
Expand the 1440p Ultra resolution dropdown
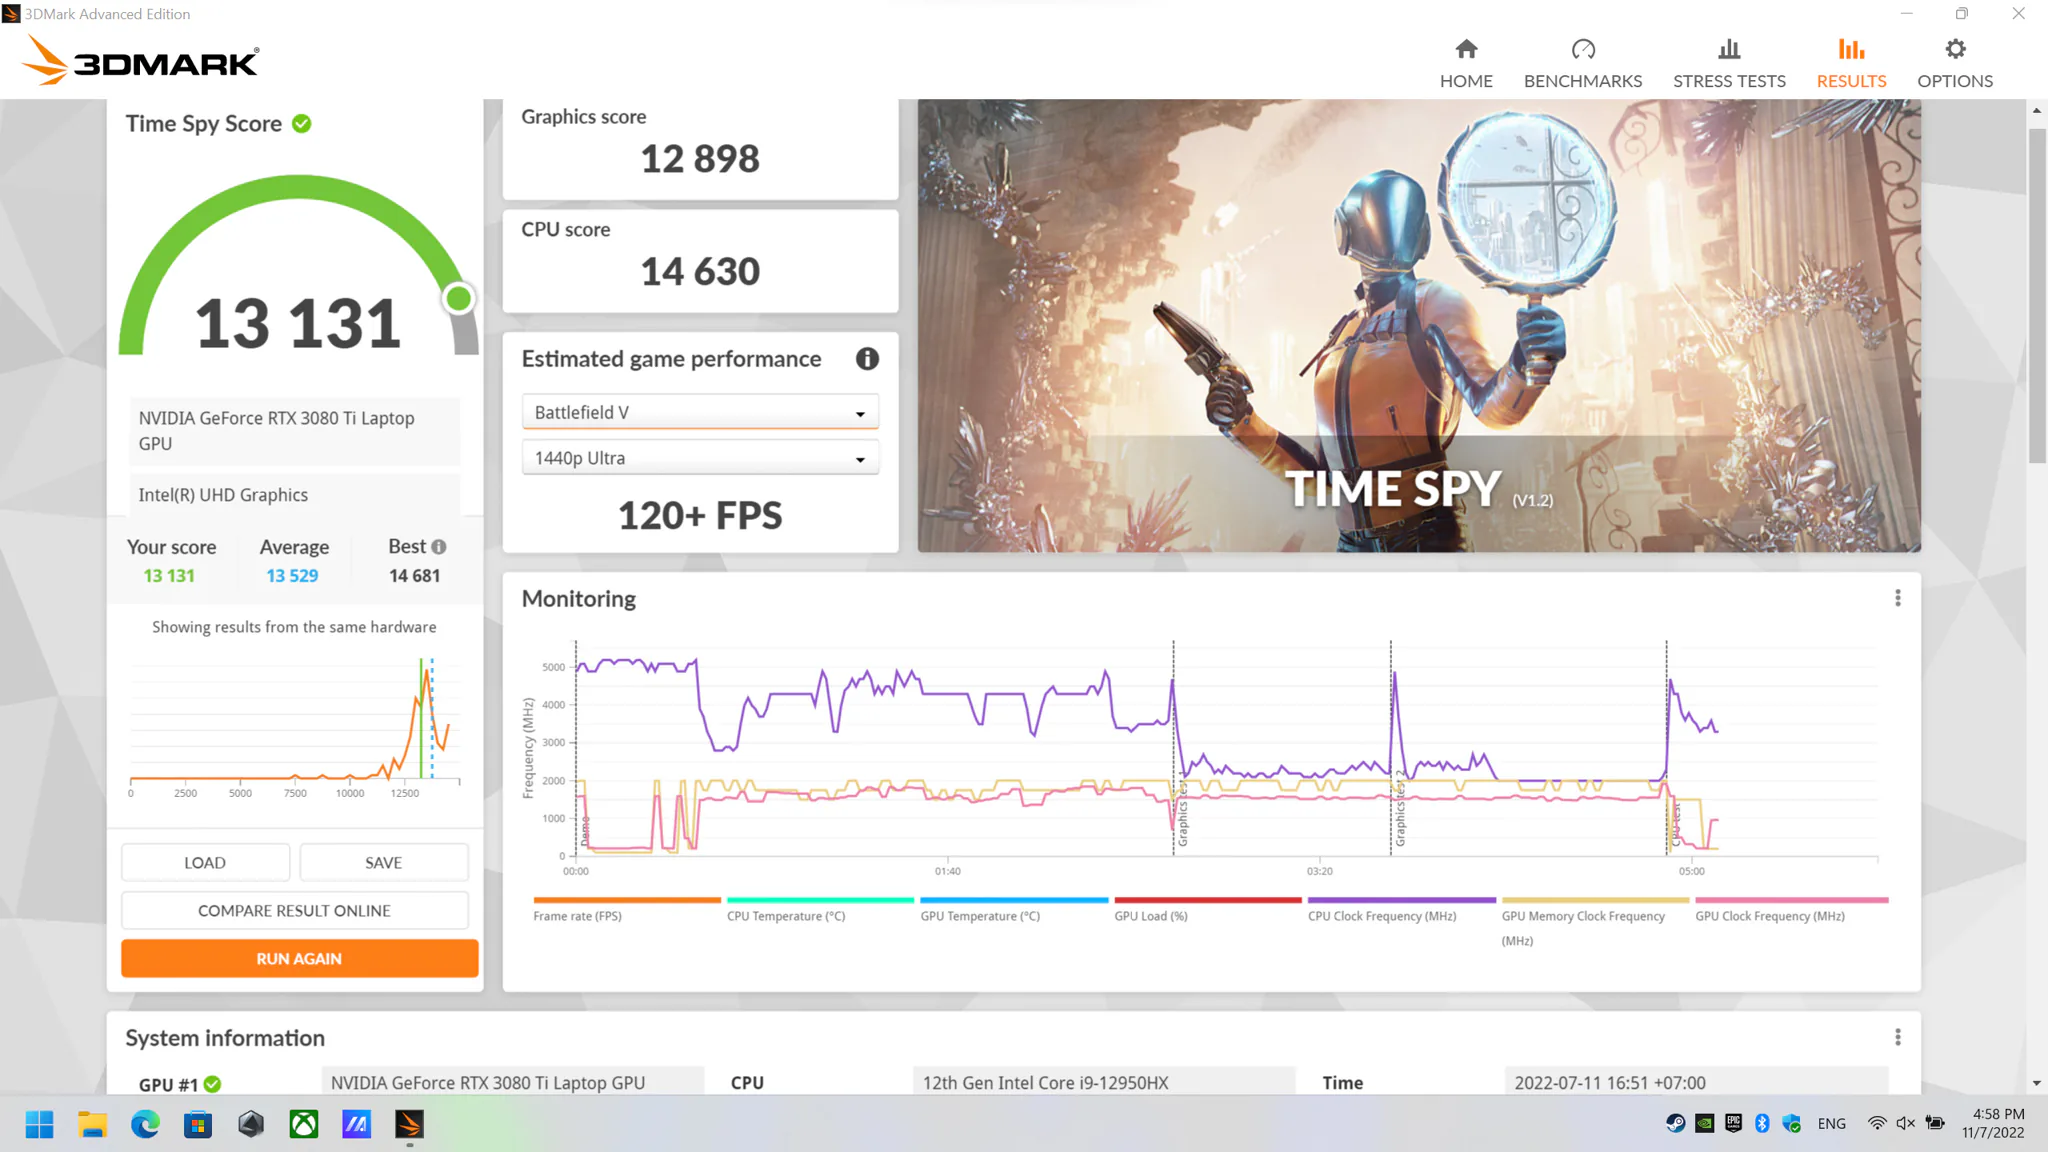(x=700, y=458)
